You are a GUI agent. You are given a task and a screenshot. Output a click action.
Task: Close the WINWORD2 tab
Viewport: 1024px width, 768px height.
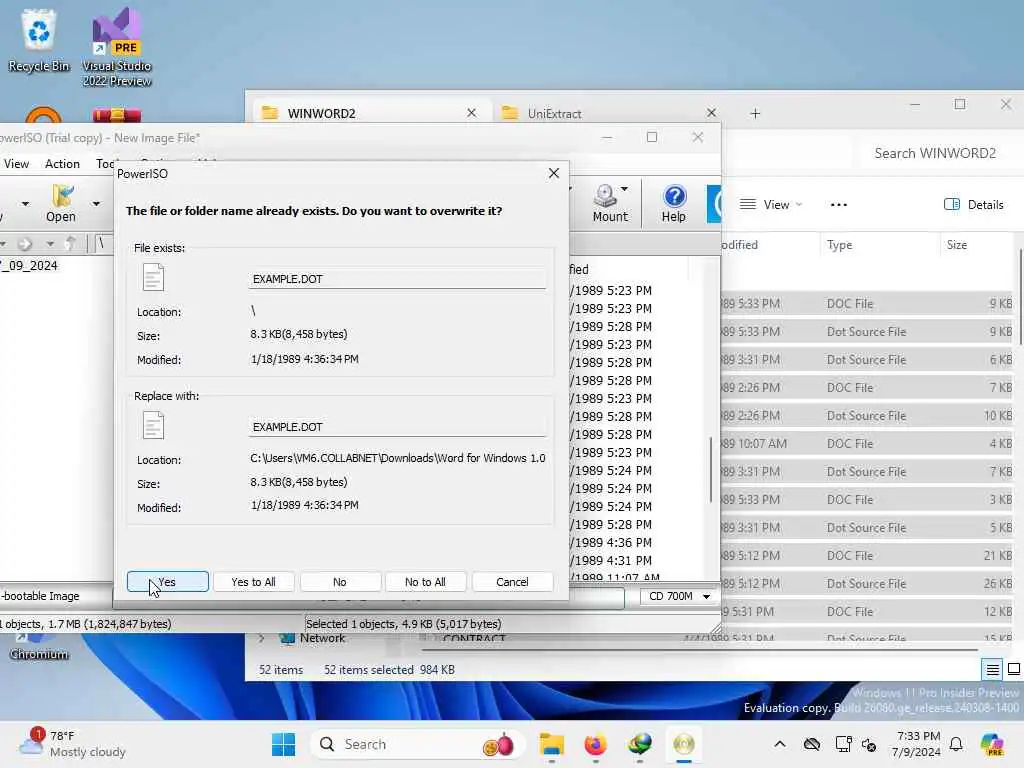tap(472, 113)
